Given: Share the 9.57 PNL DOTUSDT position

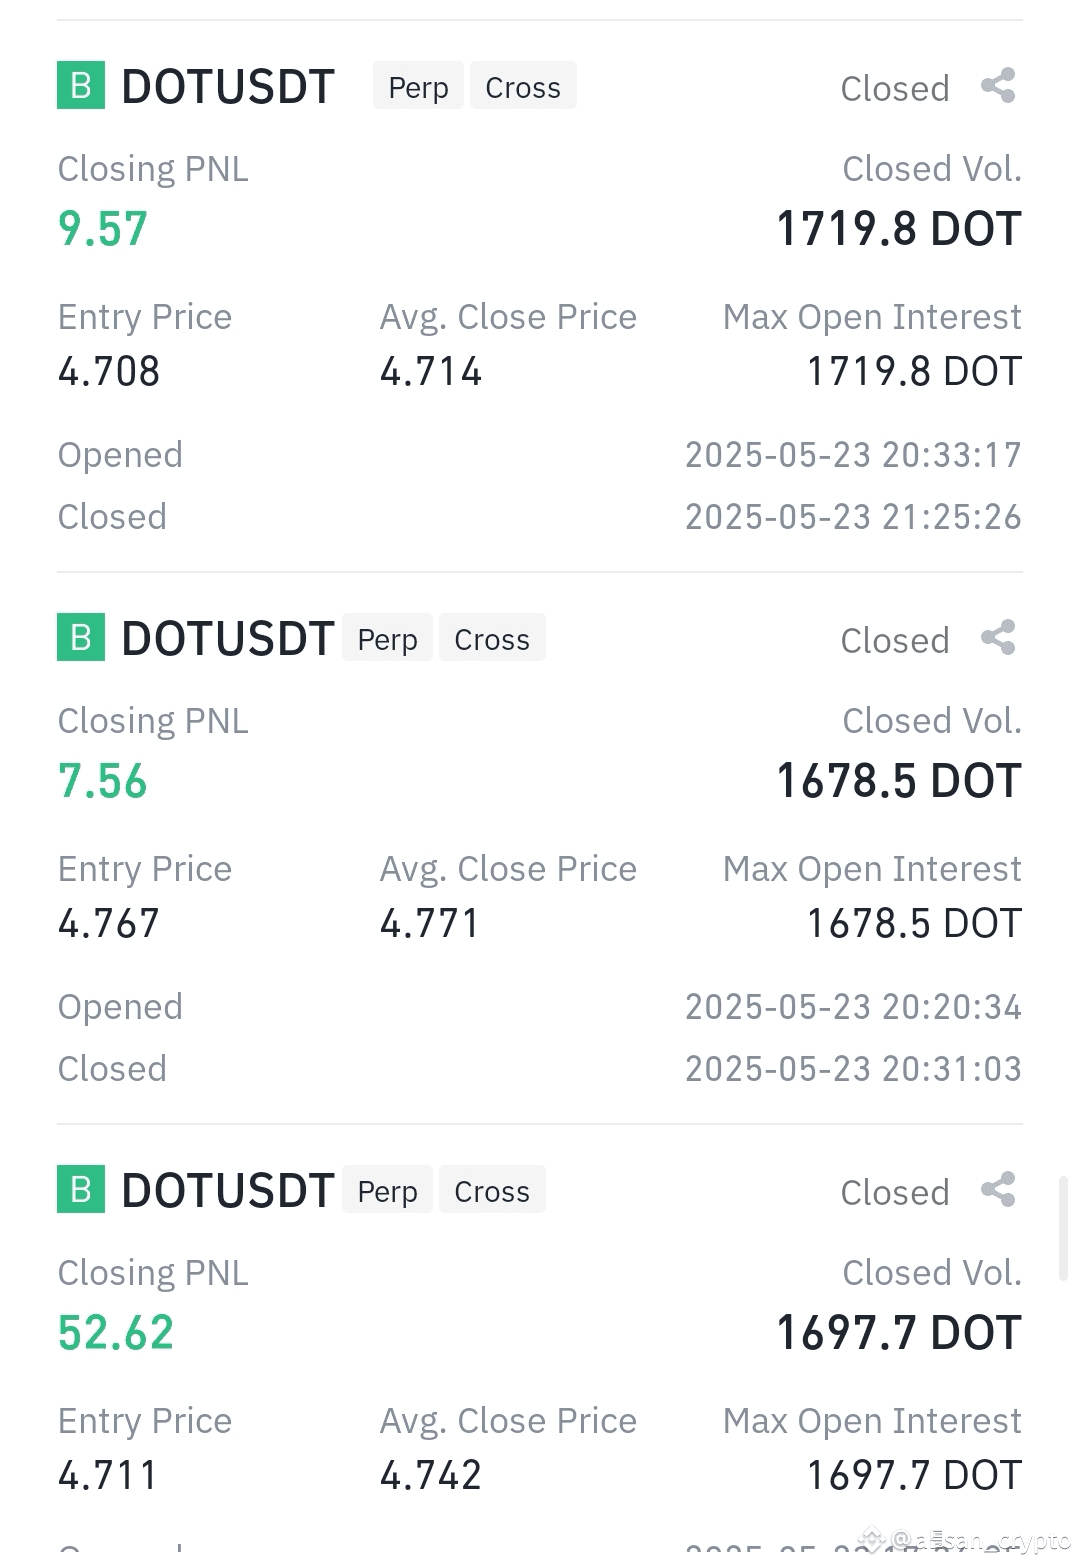Looking at the screenshot, I should [x=998, y=86].
